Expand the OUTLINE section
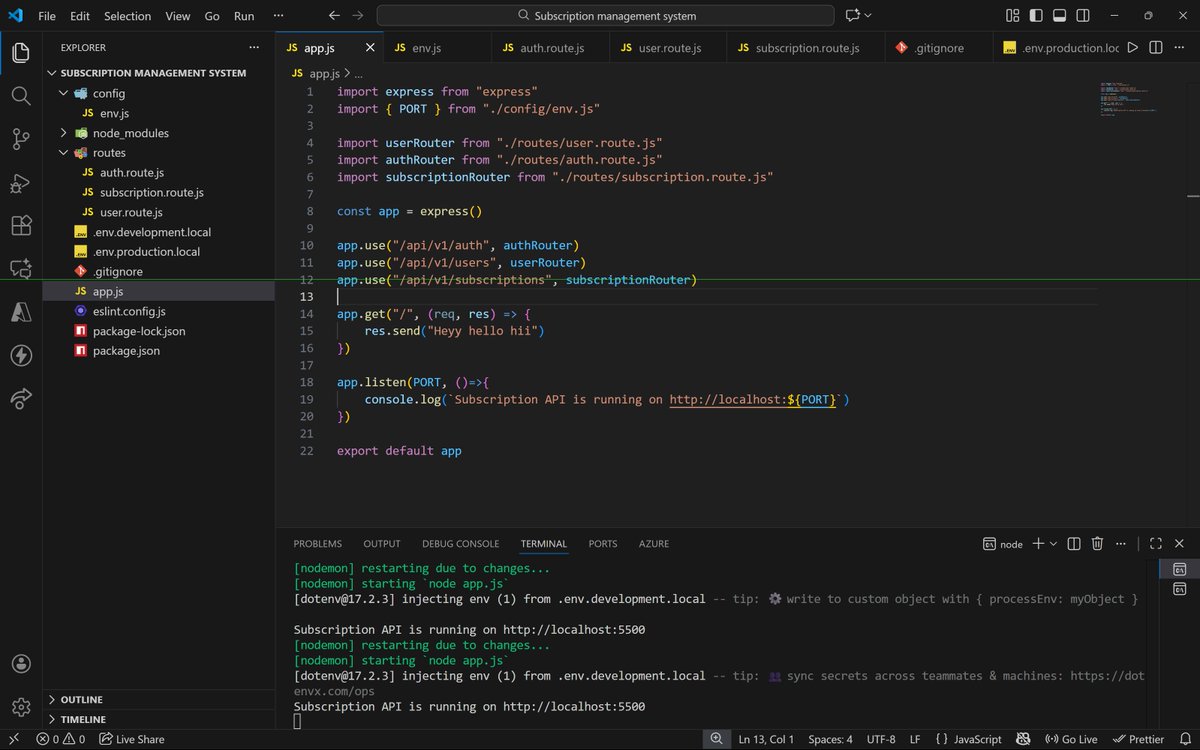Image resolution: width=1200 pixels, height=750 pixels. click(x=80, y=699)
